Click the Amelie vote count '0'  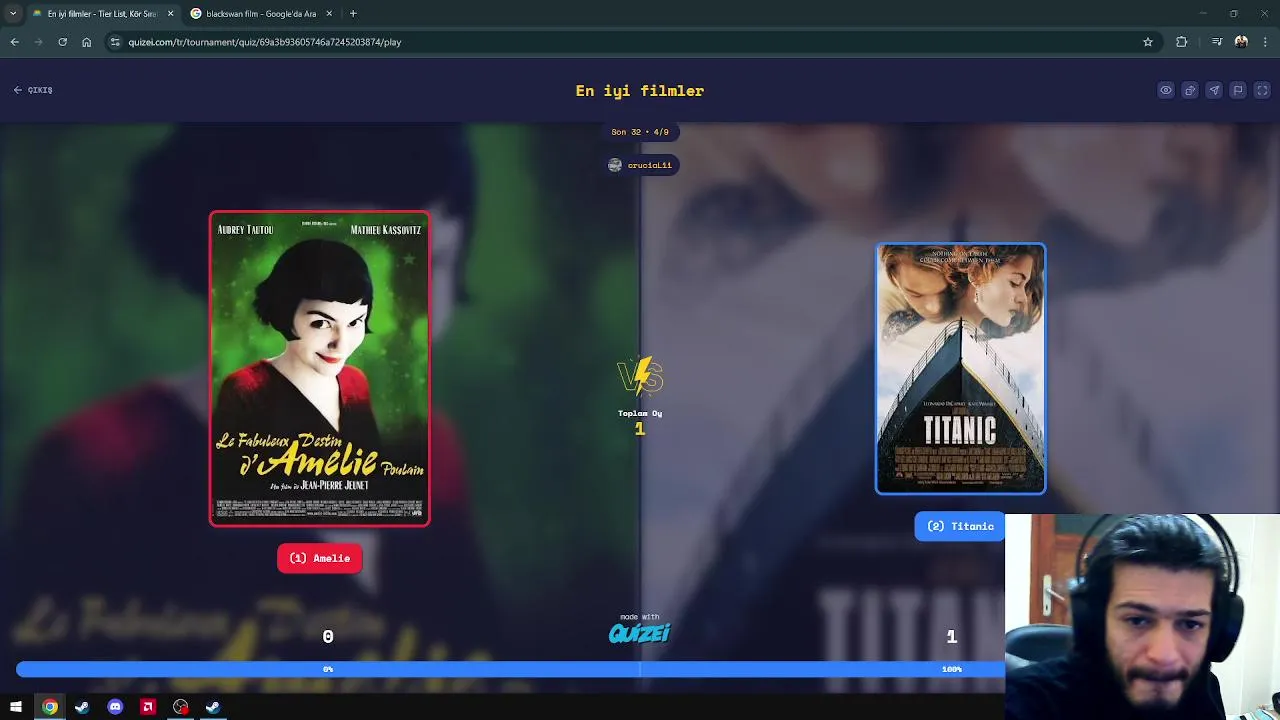(328, 637)
